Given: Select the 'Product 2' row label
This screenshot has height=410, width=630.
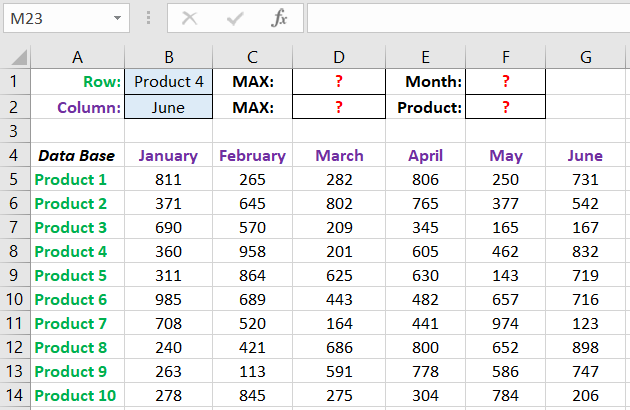Looking at the screenshot, I should [78, 203].
